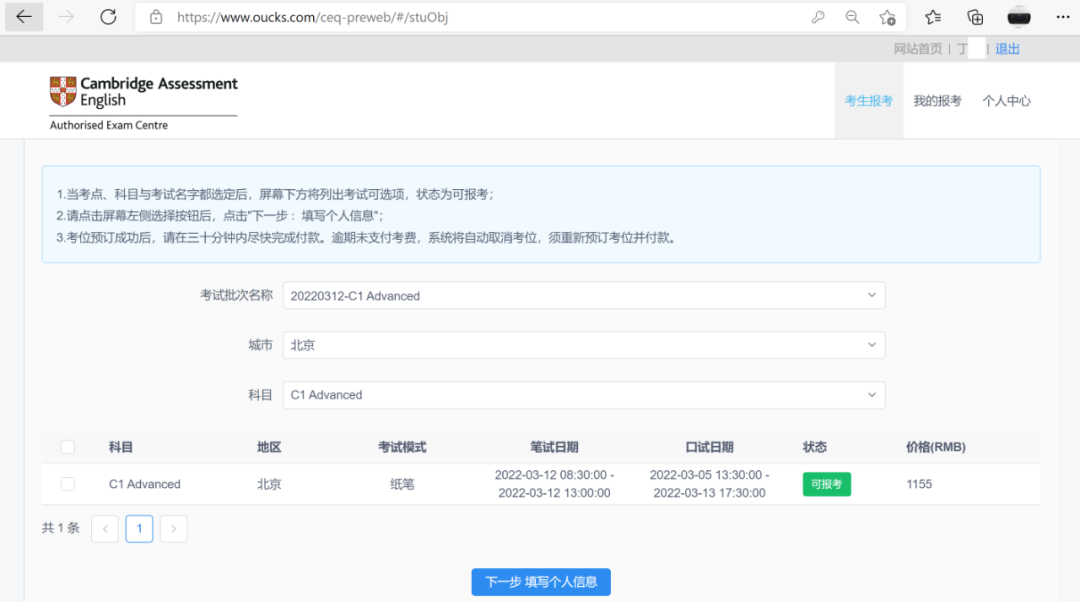Click the 退出 logout link
The image size is (1080, 602).
click(1007, 49)
